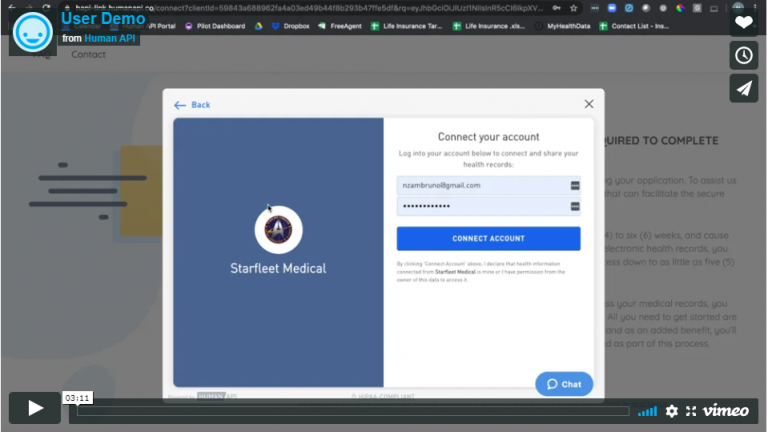
Task: Open video settings gear in player bar
Action: click(x=672, y=411)
